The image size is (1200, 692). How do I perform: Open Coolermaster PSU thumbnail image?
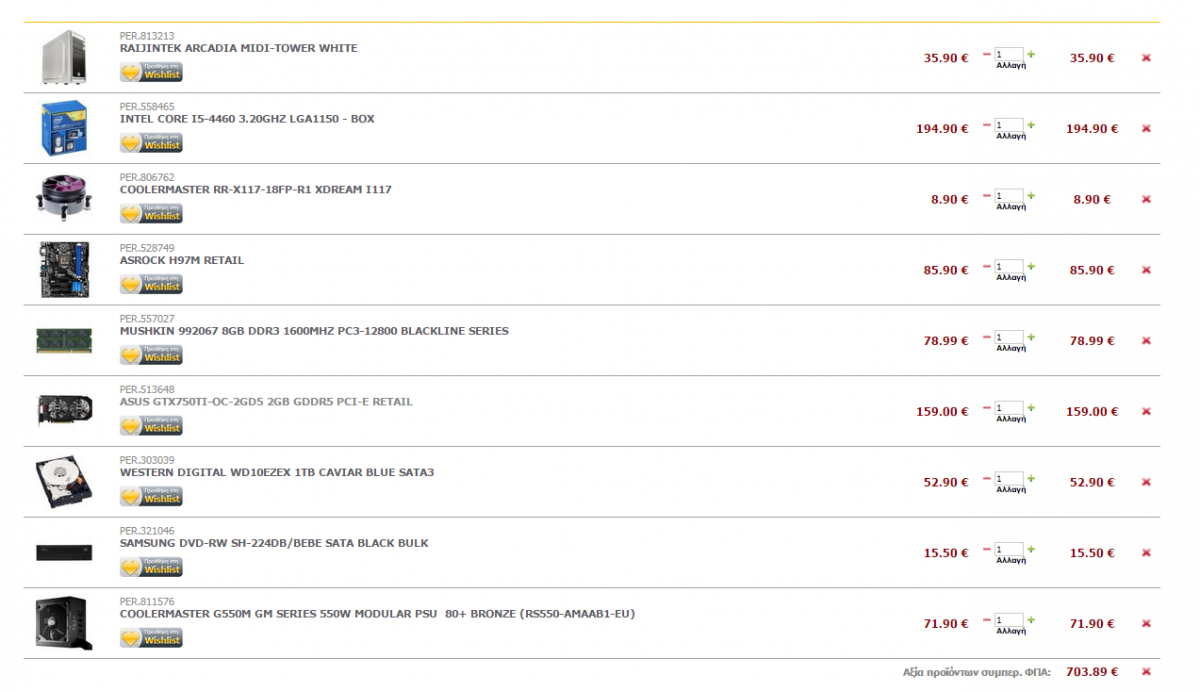pyautogui.click(x=64, y=624)
